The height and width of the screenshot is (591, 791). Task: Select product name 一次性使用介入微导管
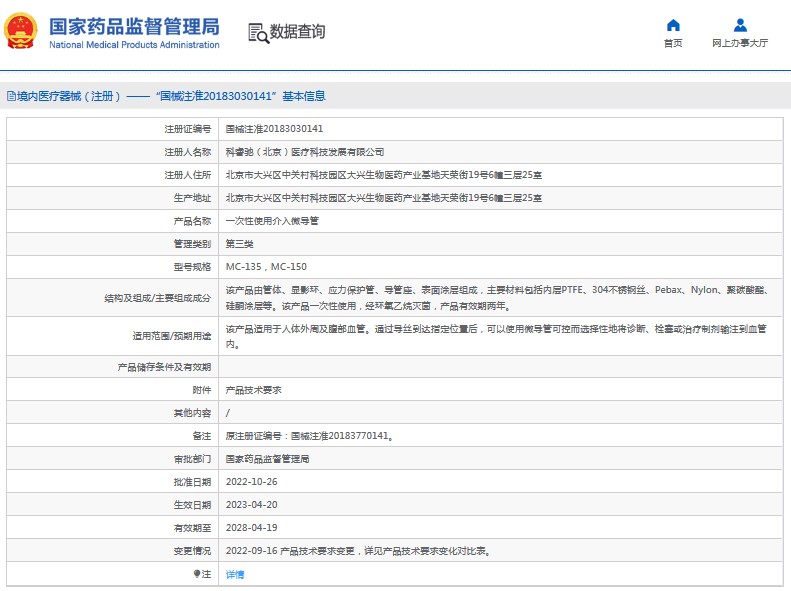[272, 221]
